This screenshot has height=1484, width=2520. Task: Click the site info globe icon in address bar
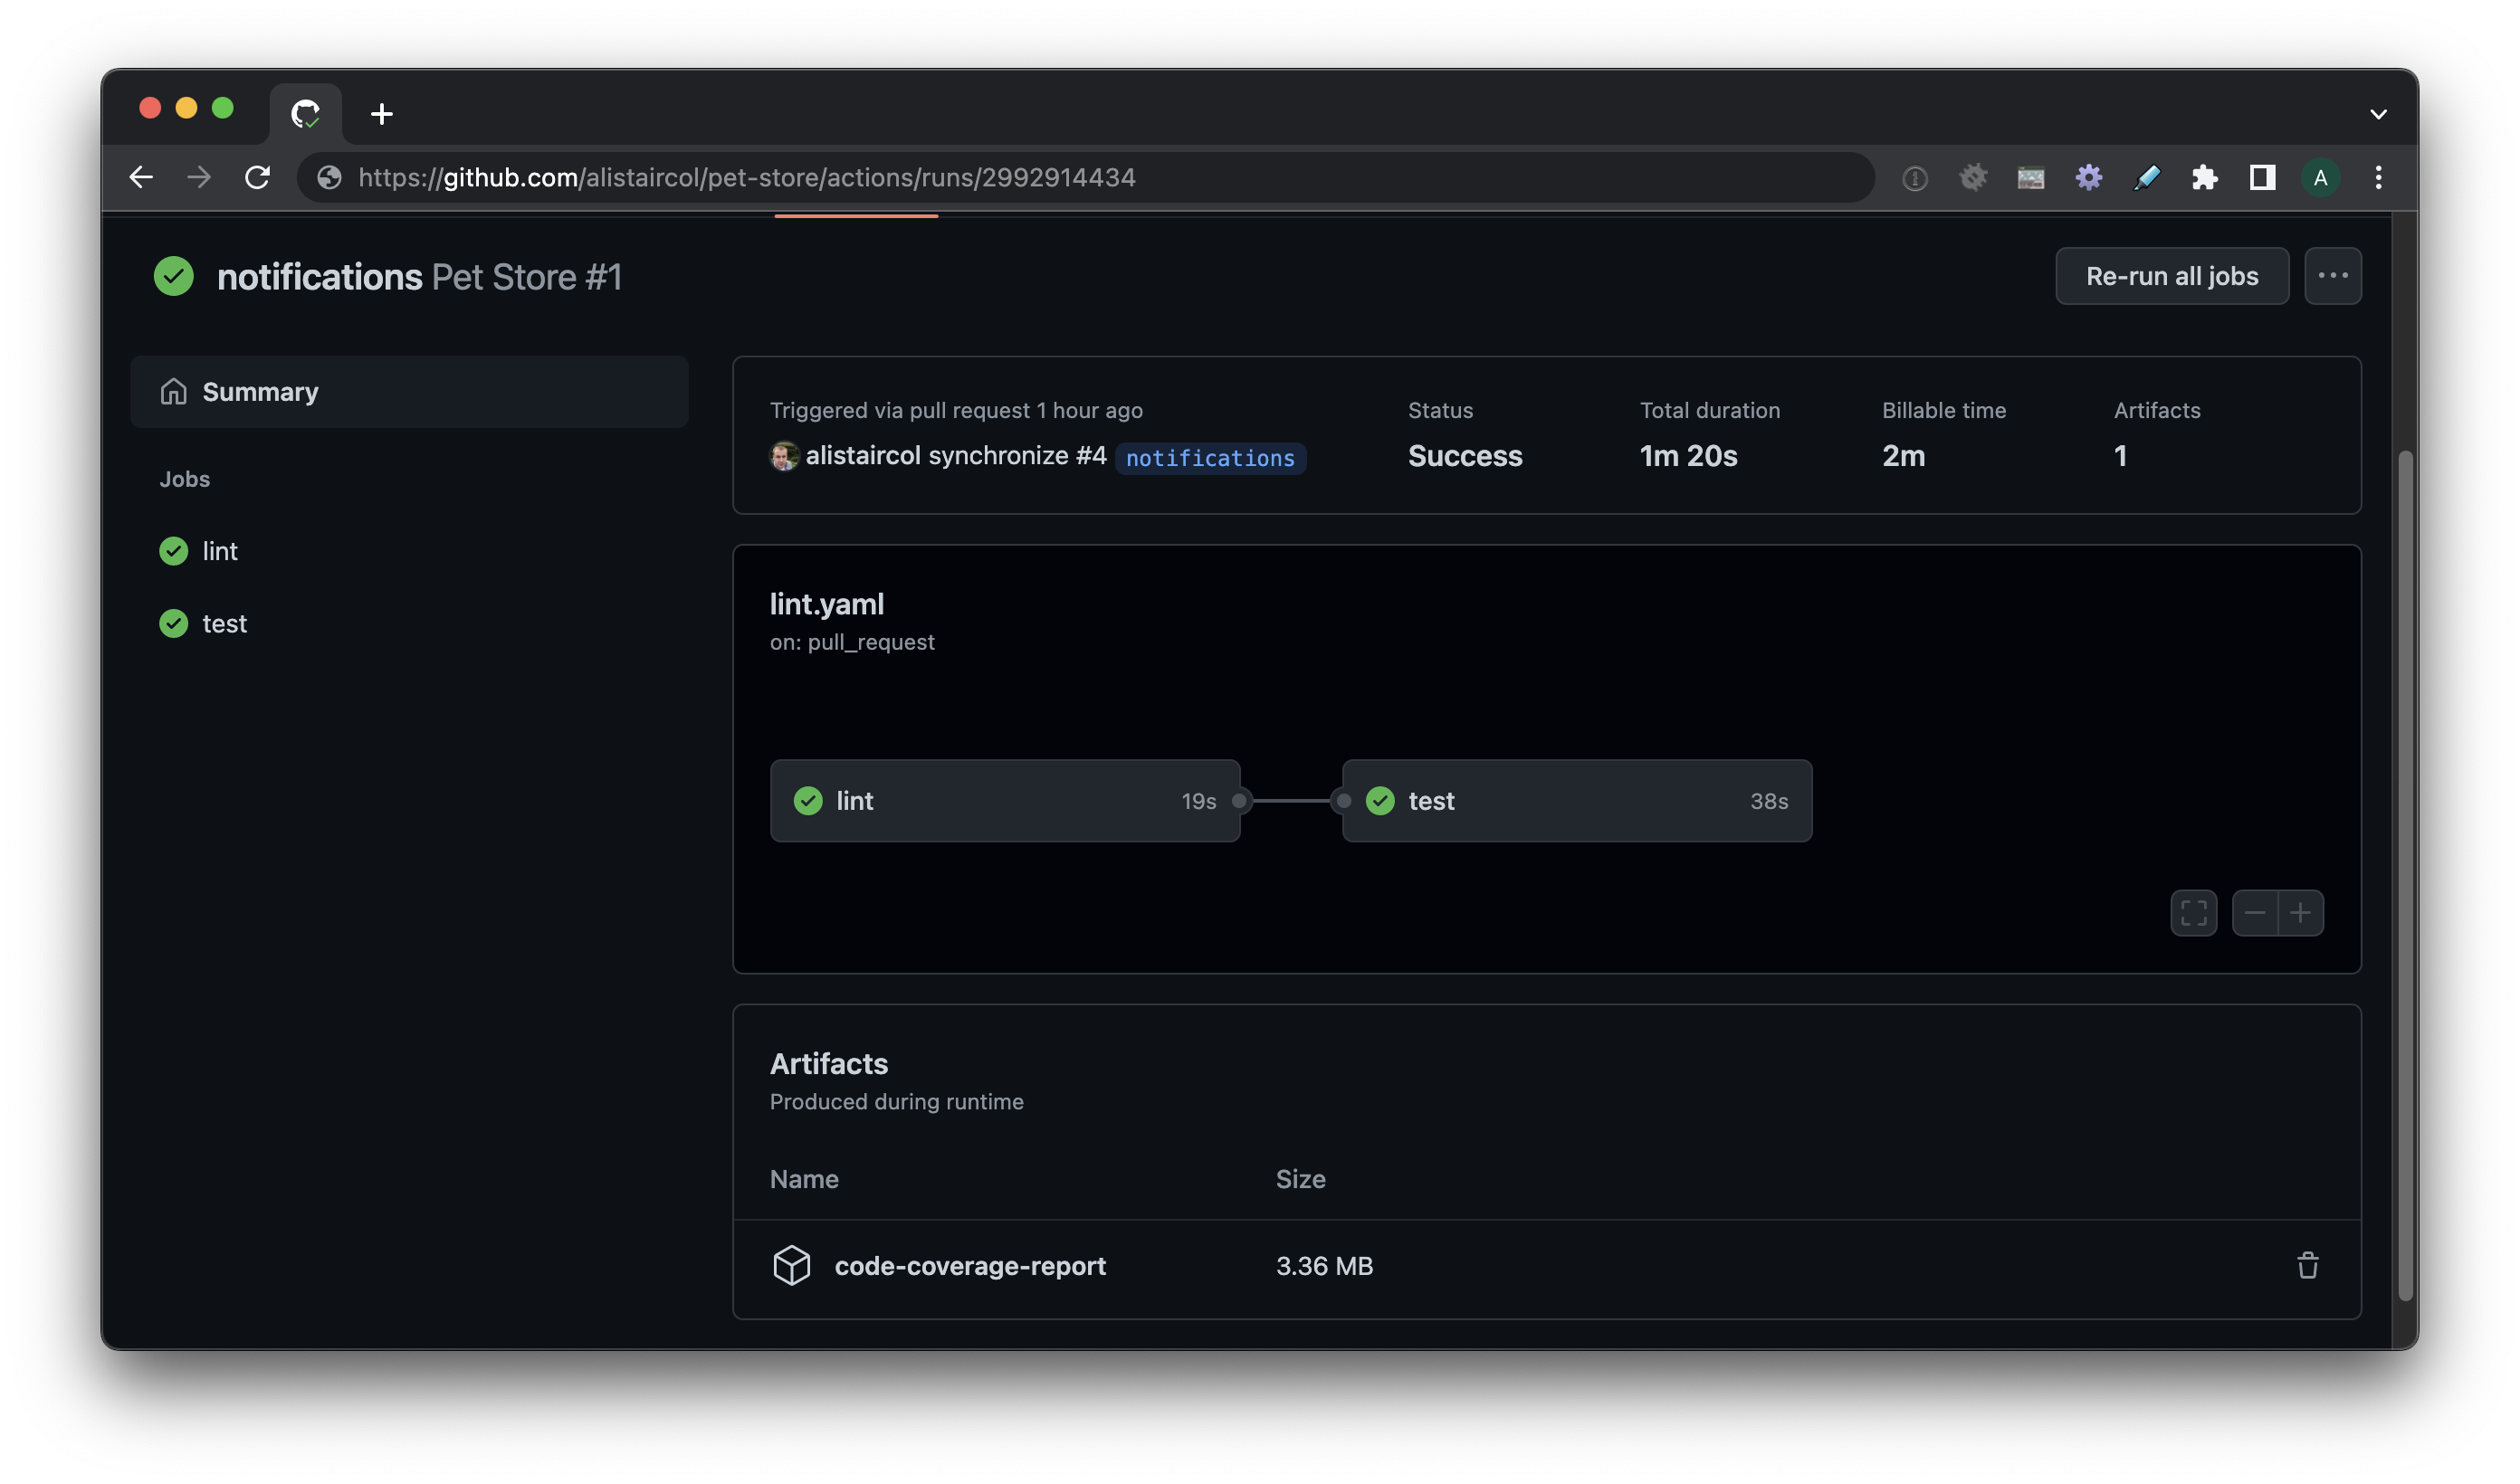point(329,177)
